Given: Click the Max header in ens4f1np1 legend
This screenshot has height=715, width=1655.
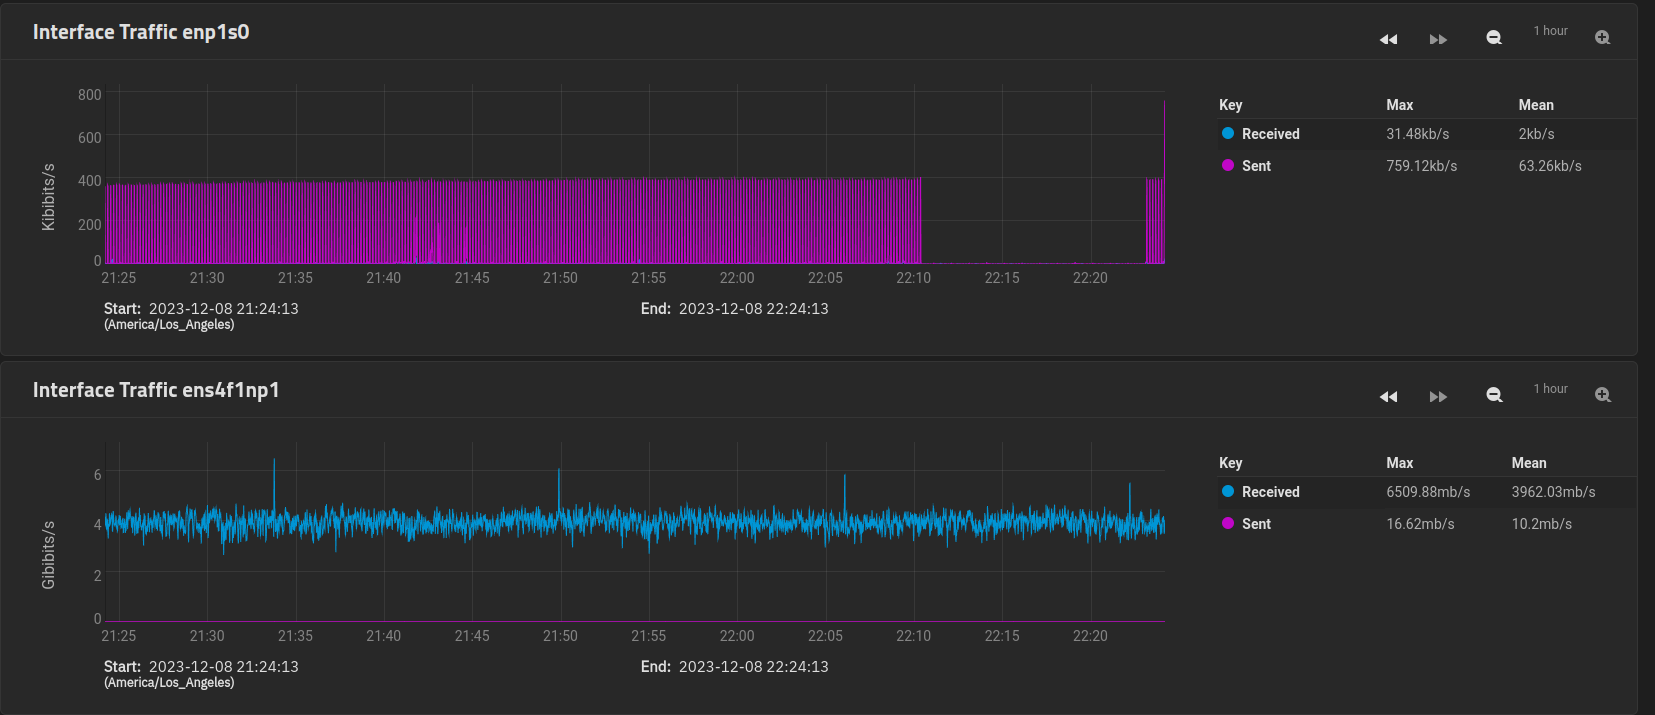Looking at the screenshot, I should click(x=1400, y=463).
